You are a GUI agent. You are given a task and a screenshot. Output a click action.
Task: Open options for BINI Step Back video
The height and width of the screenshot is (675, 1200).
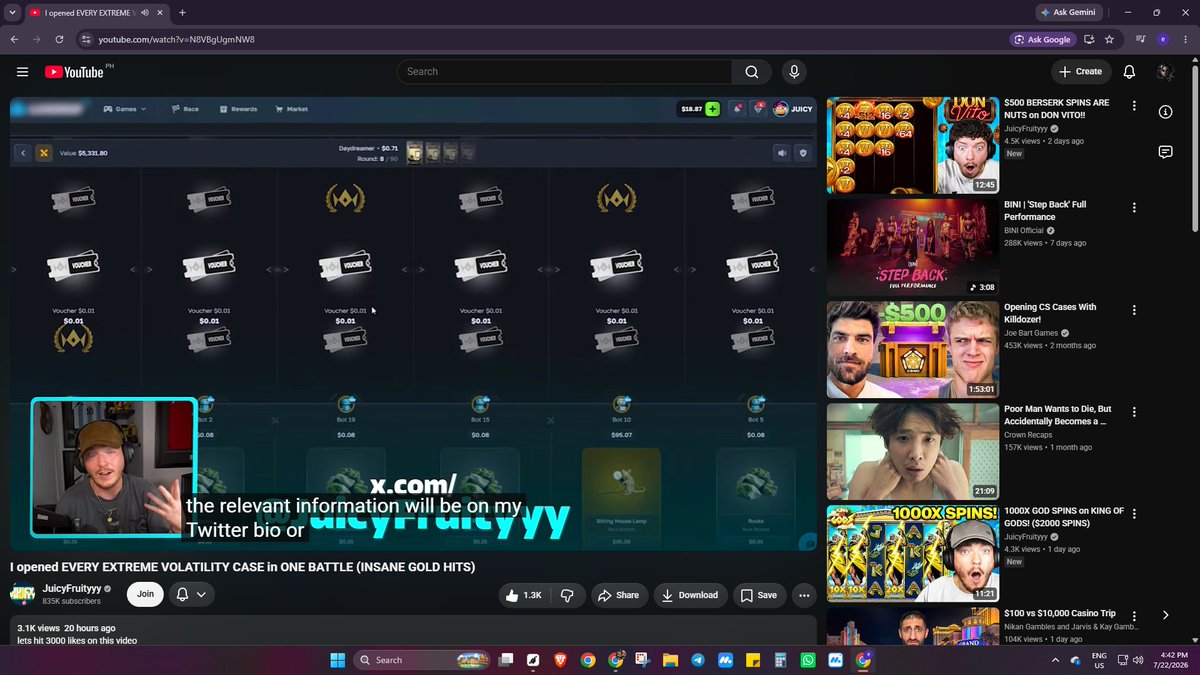tap(1134, 208)
